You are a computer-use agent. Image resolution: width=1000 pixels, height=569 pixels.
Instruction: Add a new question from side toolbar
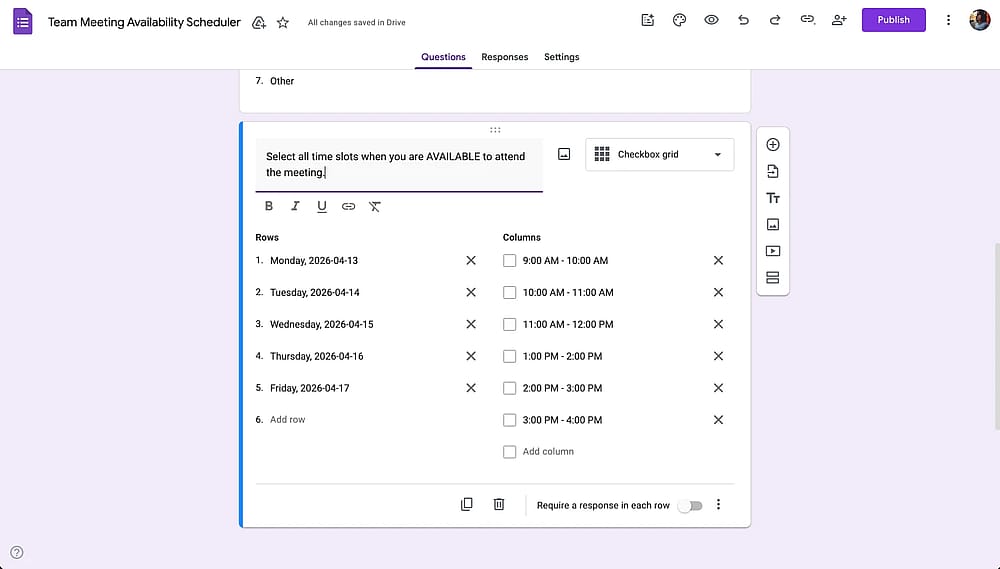coord(773,145)
